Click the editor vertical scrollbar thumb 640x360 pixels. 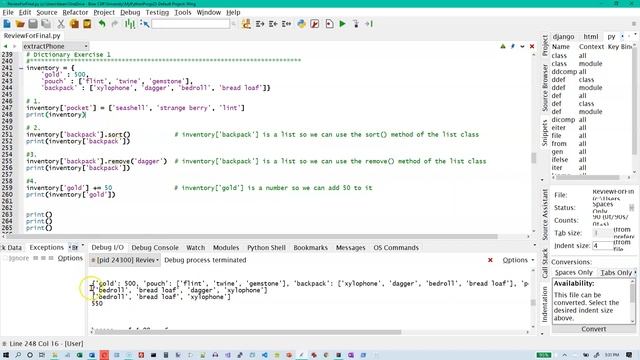pyautogui.click(x=533, y=158)
